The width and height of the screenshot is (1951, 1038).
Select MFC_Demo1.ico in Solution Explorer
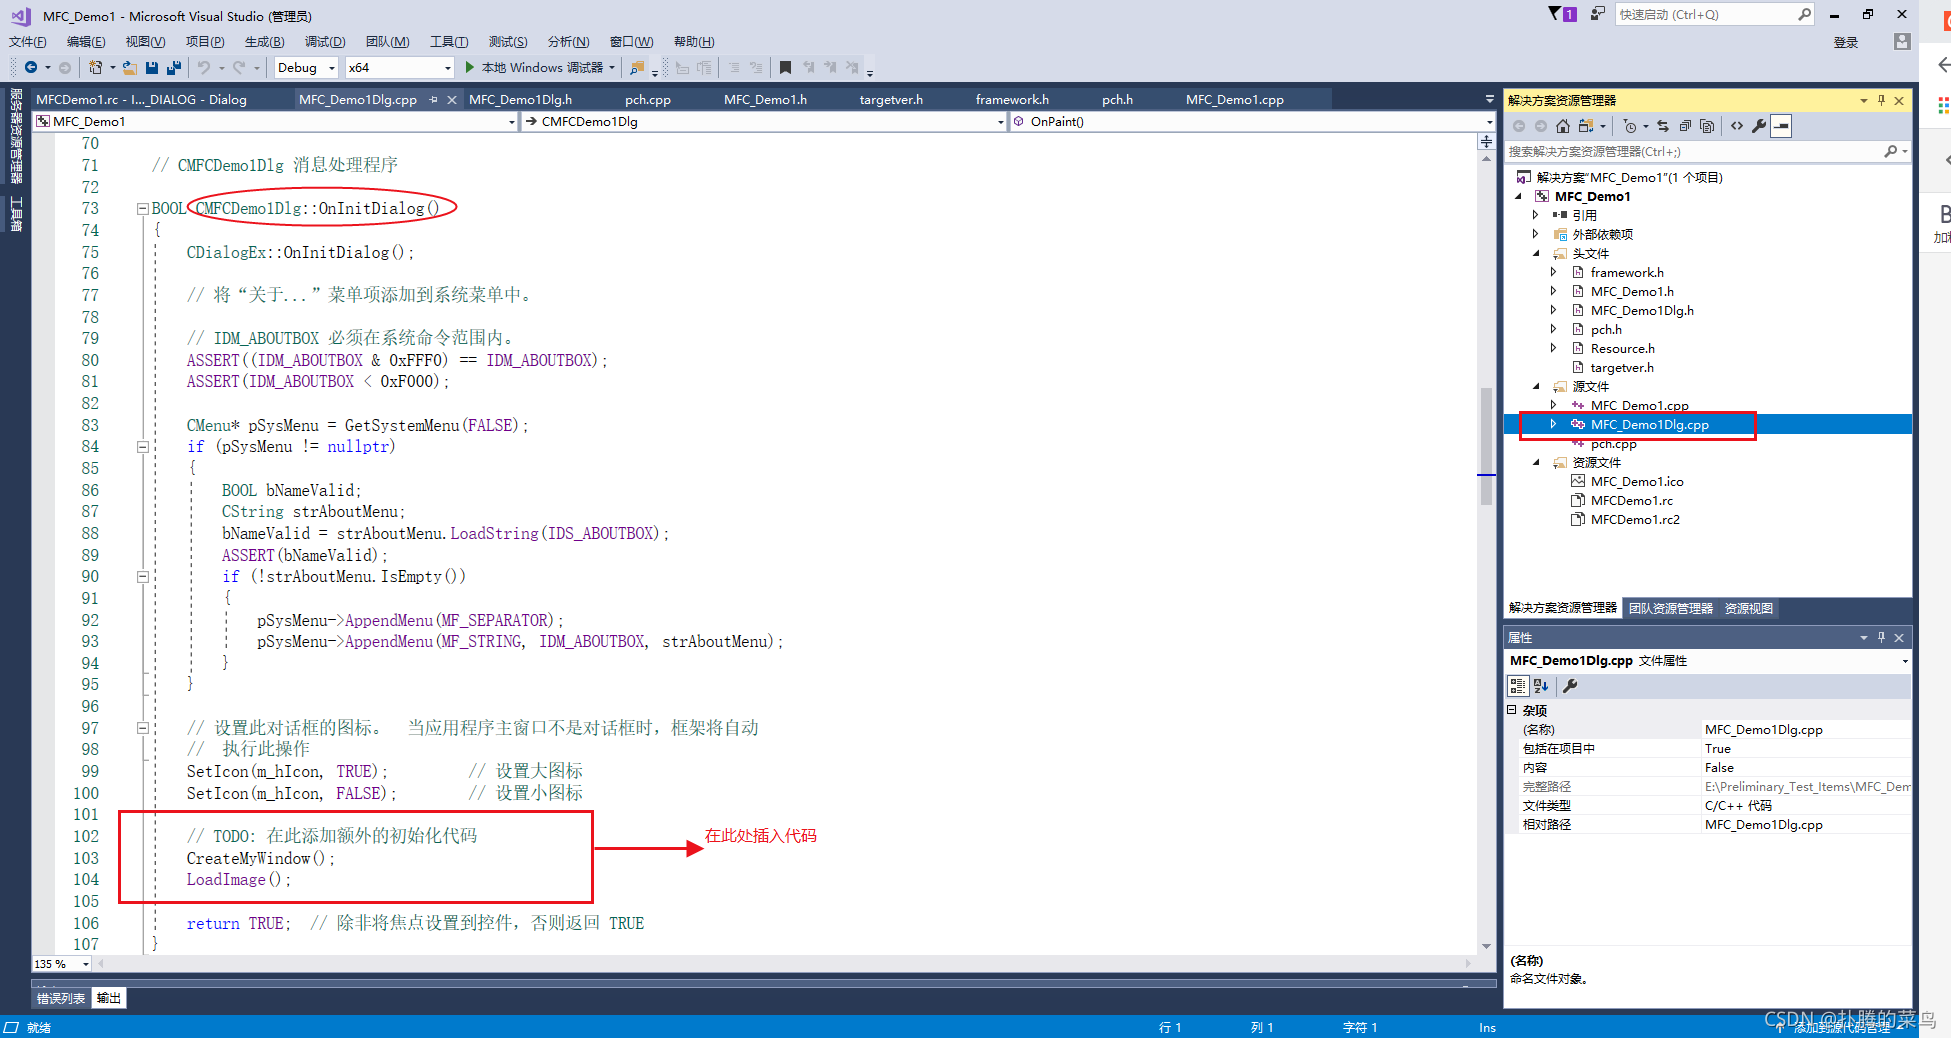coord(1637,481)
